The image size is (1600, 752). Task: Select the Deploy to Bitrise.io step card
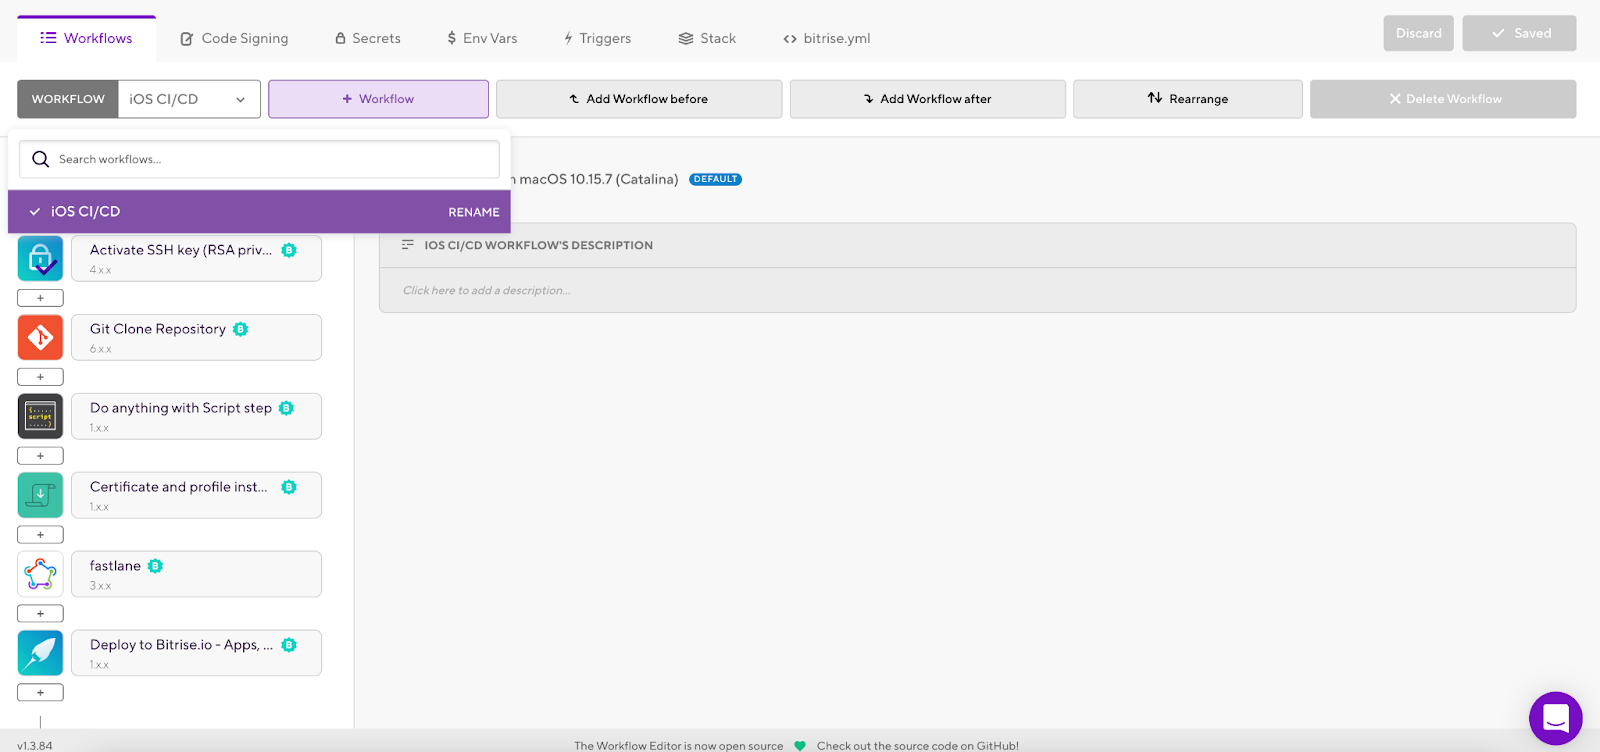pyautogui.click(x=196, y=653)
